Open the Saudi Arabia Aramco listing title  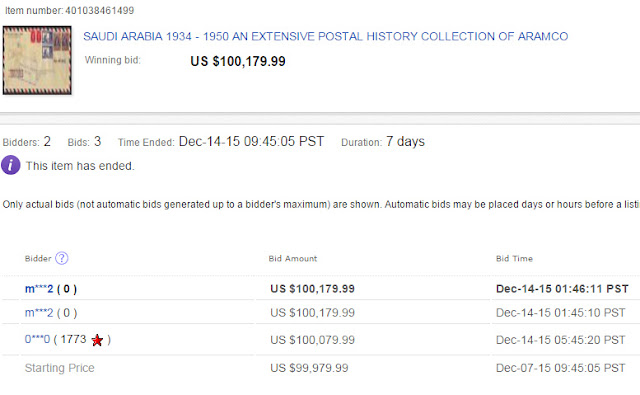tap(325, 36)
